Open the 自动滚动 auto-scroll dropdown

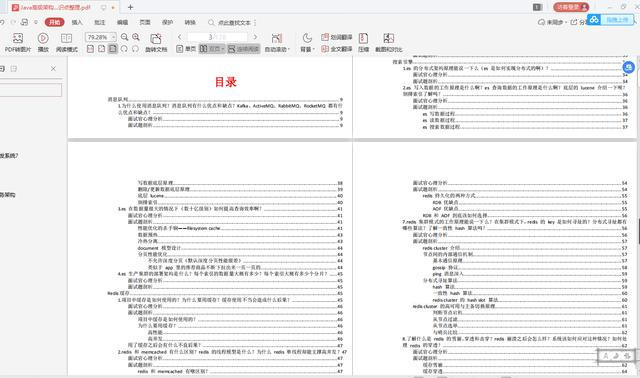[x=277, y=42]
